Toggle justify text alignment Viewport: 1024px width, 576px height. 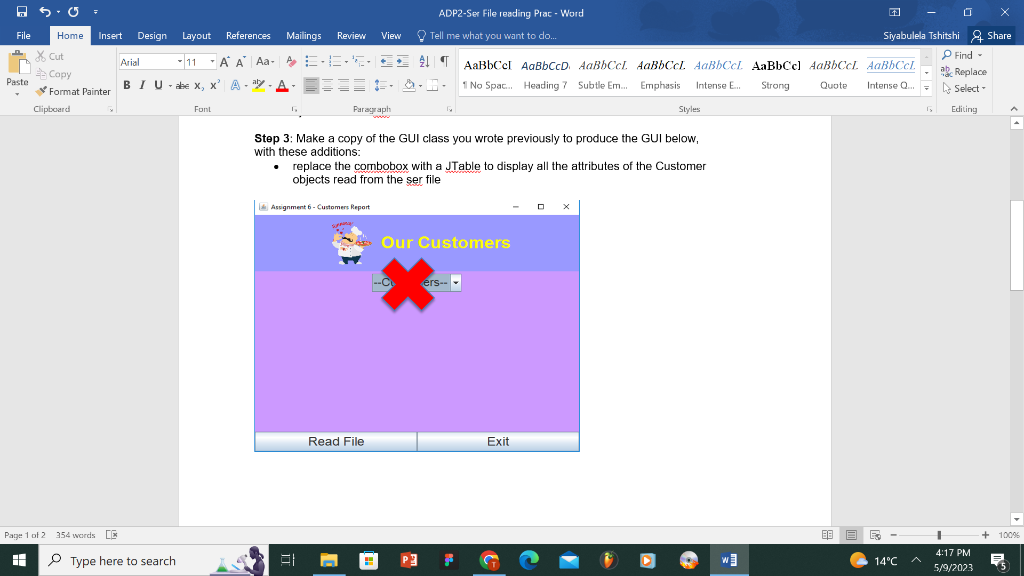tap(359, 86)
